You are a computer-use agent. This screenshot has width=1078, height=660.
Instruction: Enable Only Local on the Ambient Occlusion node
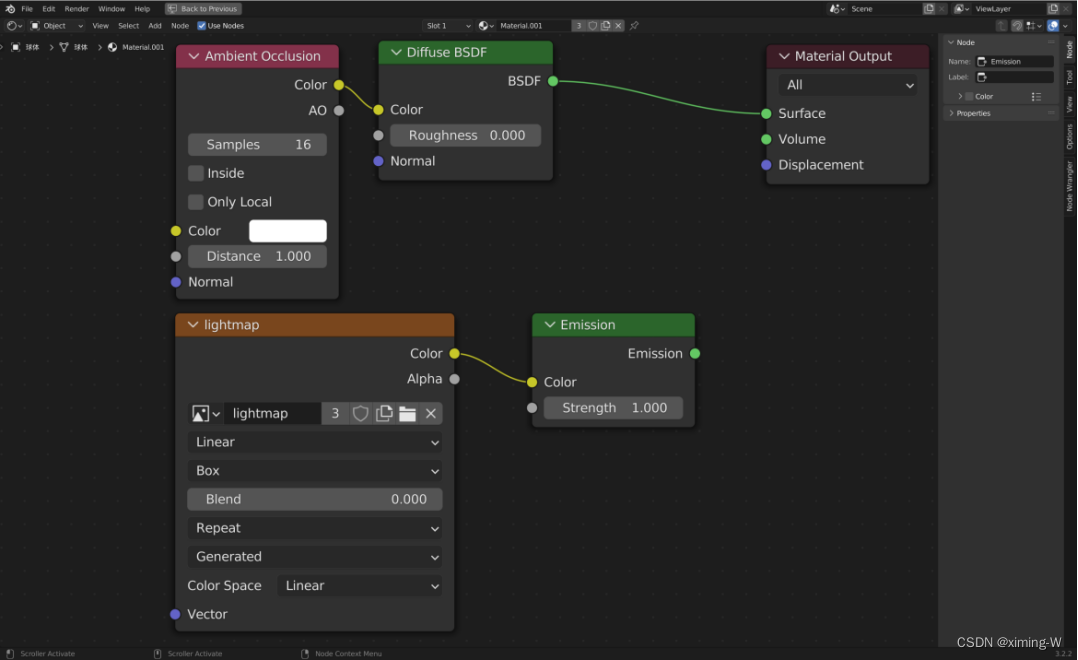point(196,201)
